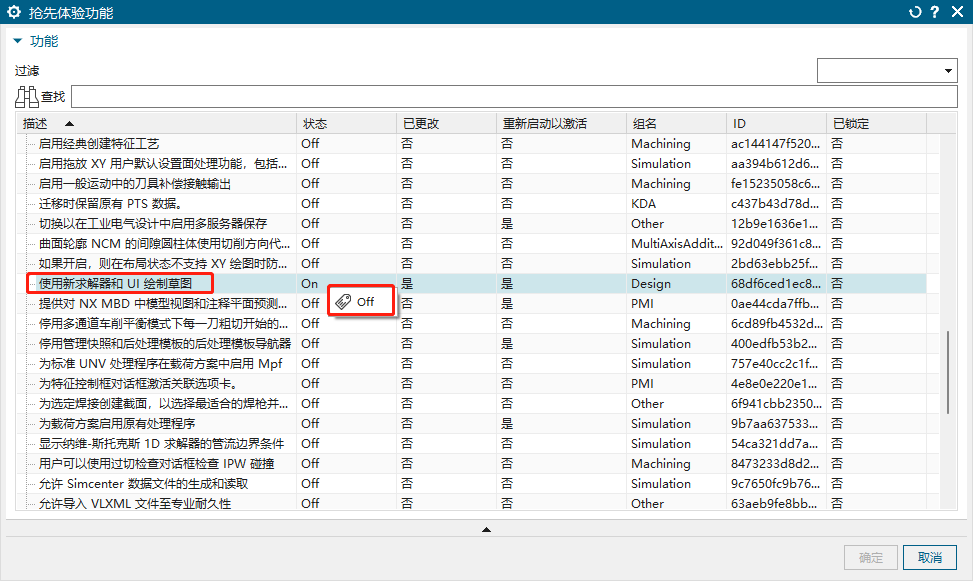973x581 pixels.
Task: Sort by the 描述 column header
Action: pos(156,124)
